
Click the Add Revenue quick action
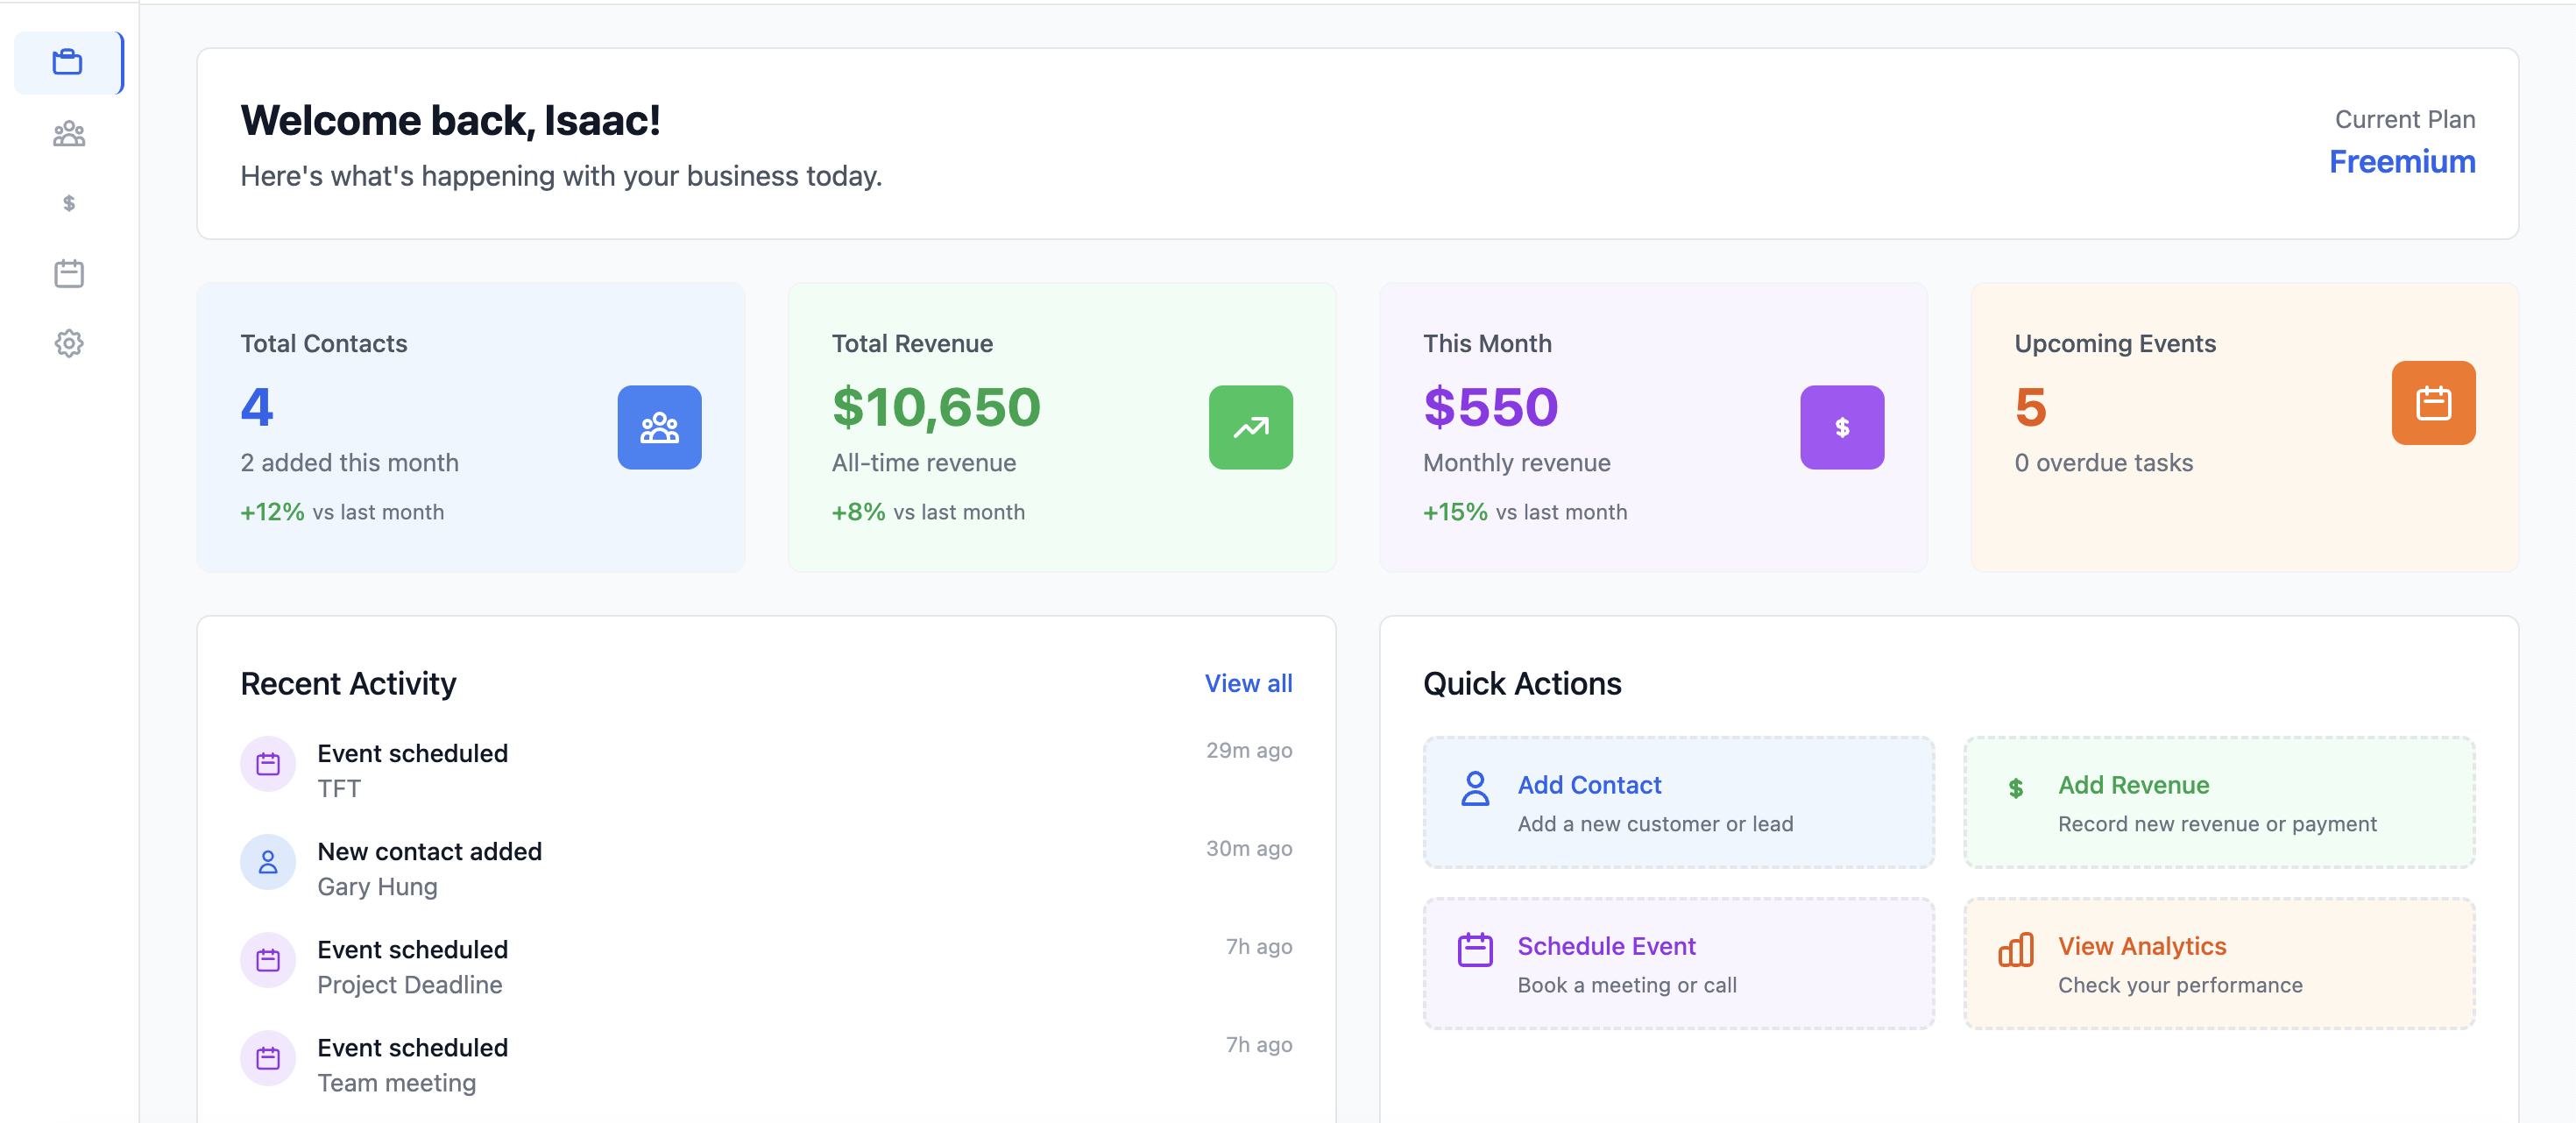[2219, 802]
